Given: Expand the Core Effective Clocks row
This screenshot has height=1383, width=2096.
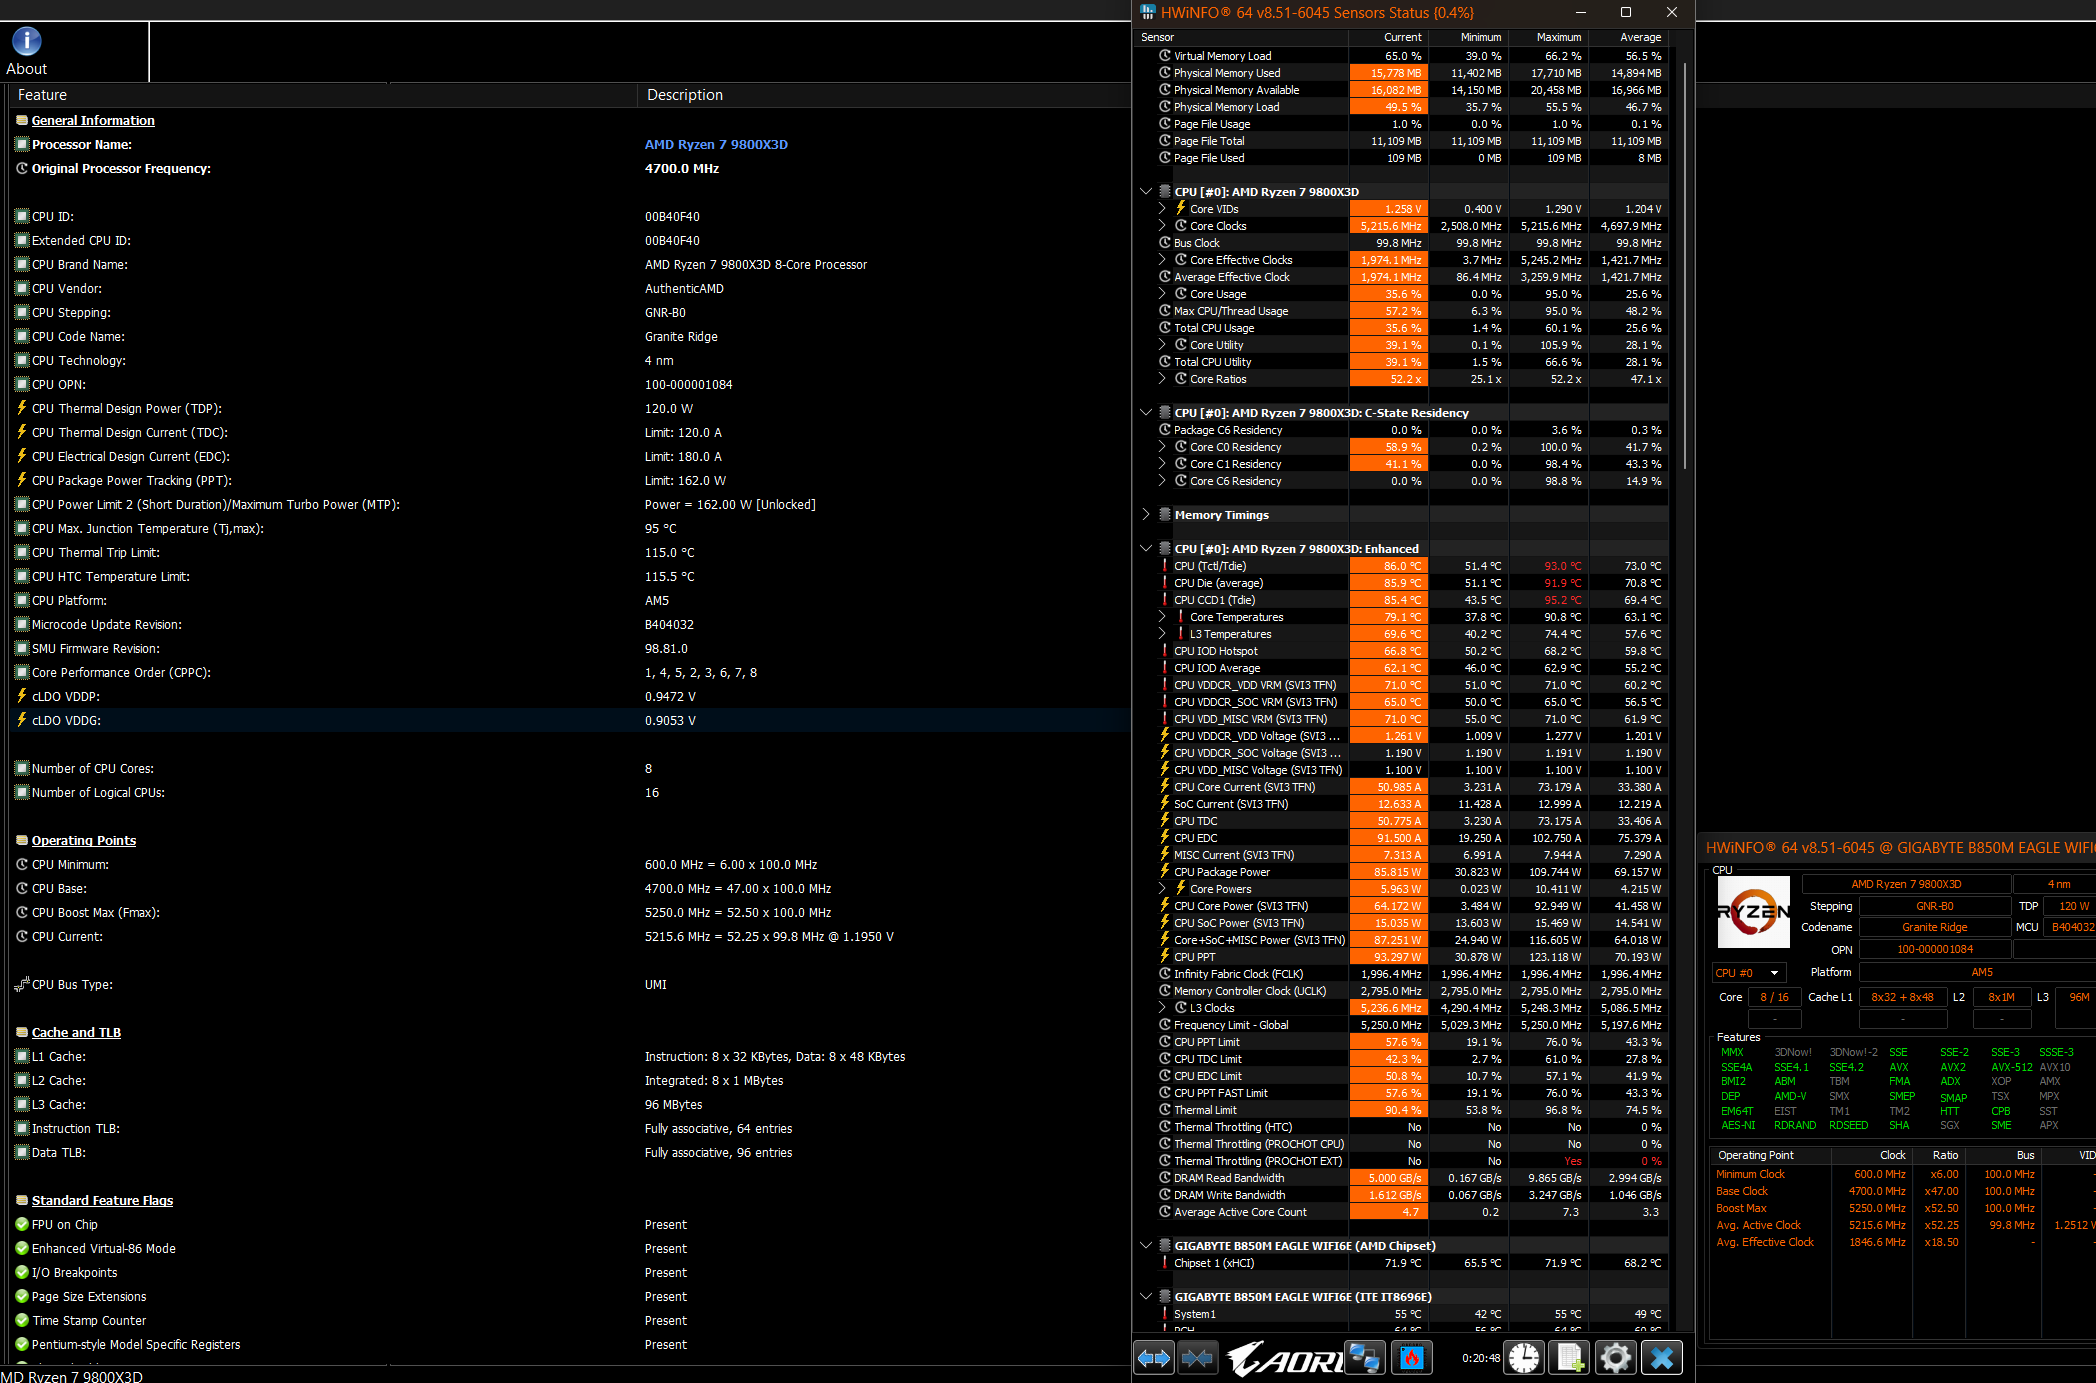Looking at the screenshot, I should (1162, 260).
